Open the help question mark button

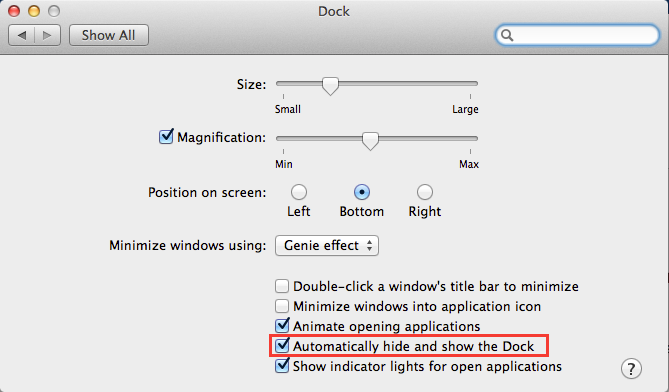tap(631, 368)
